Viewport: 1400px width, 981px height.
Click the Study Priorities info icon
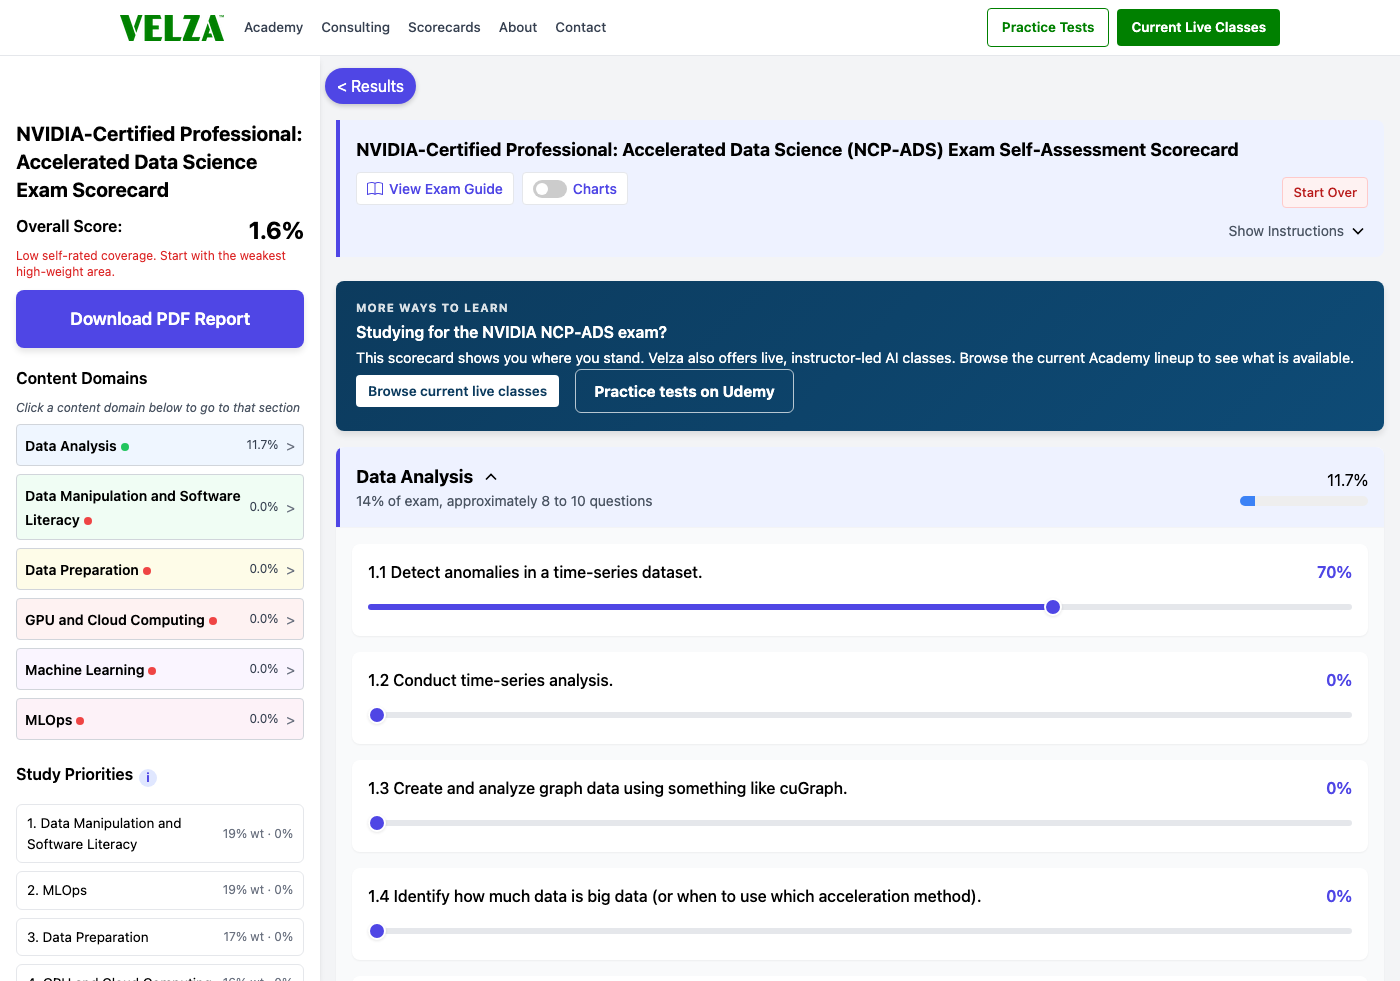[148, 777]
